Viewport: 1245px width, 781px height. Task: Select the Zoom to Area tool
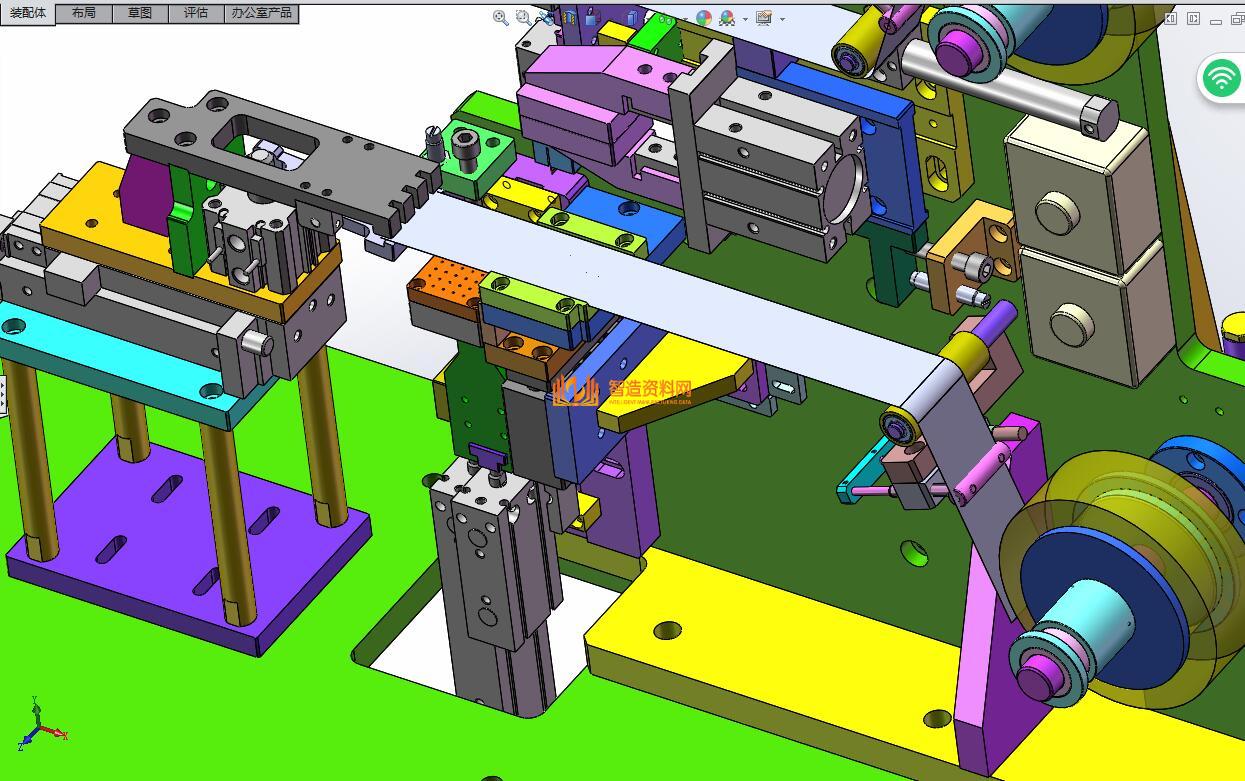523,17
